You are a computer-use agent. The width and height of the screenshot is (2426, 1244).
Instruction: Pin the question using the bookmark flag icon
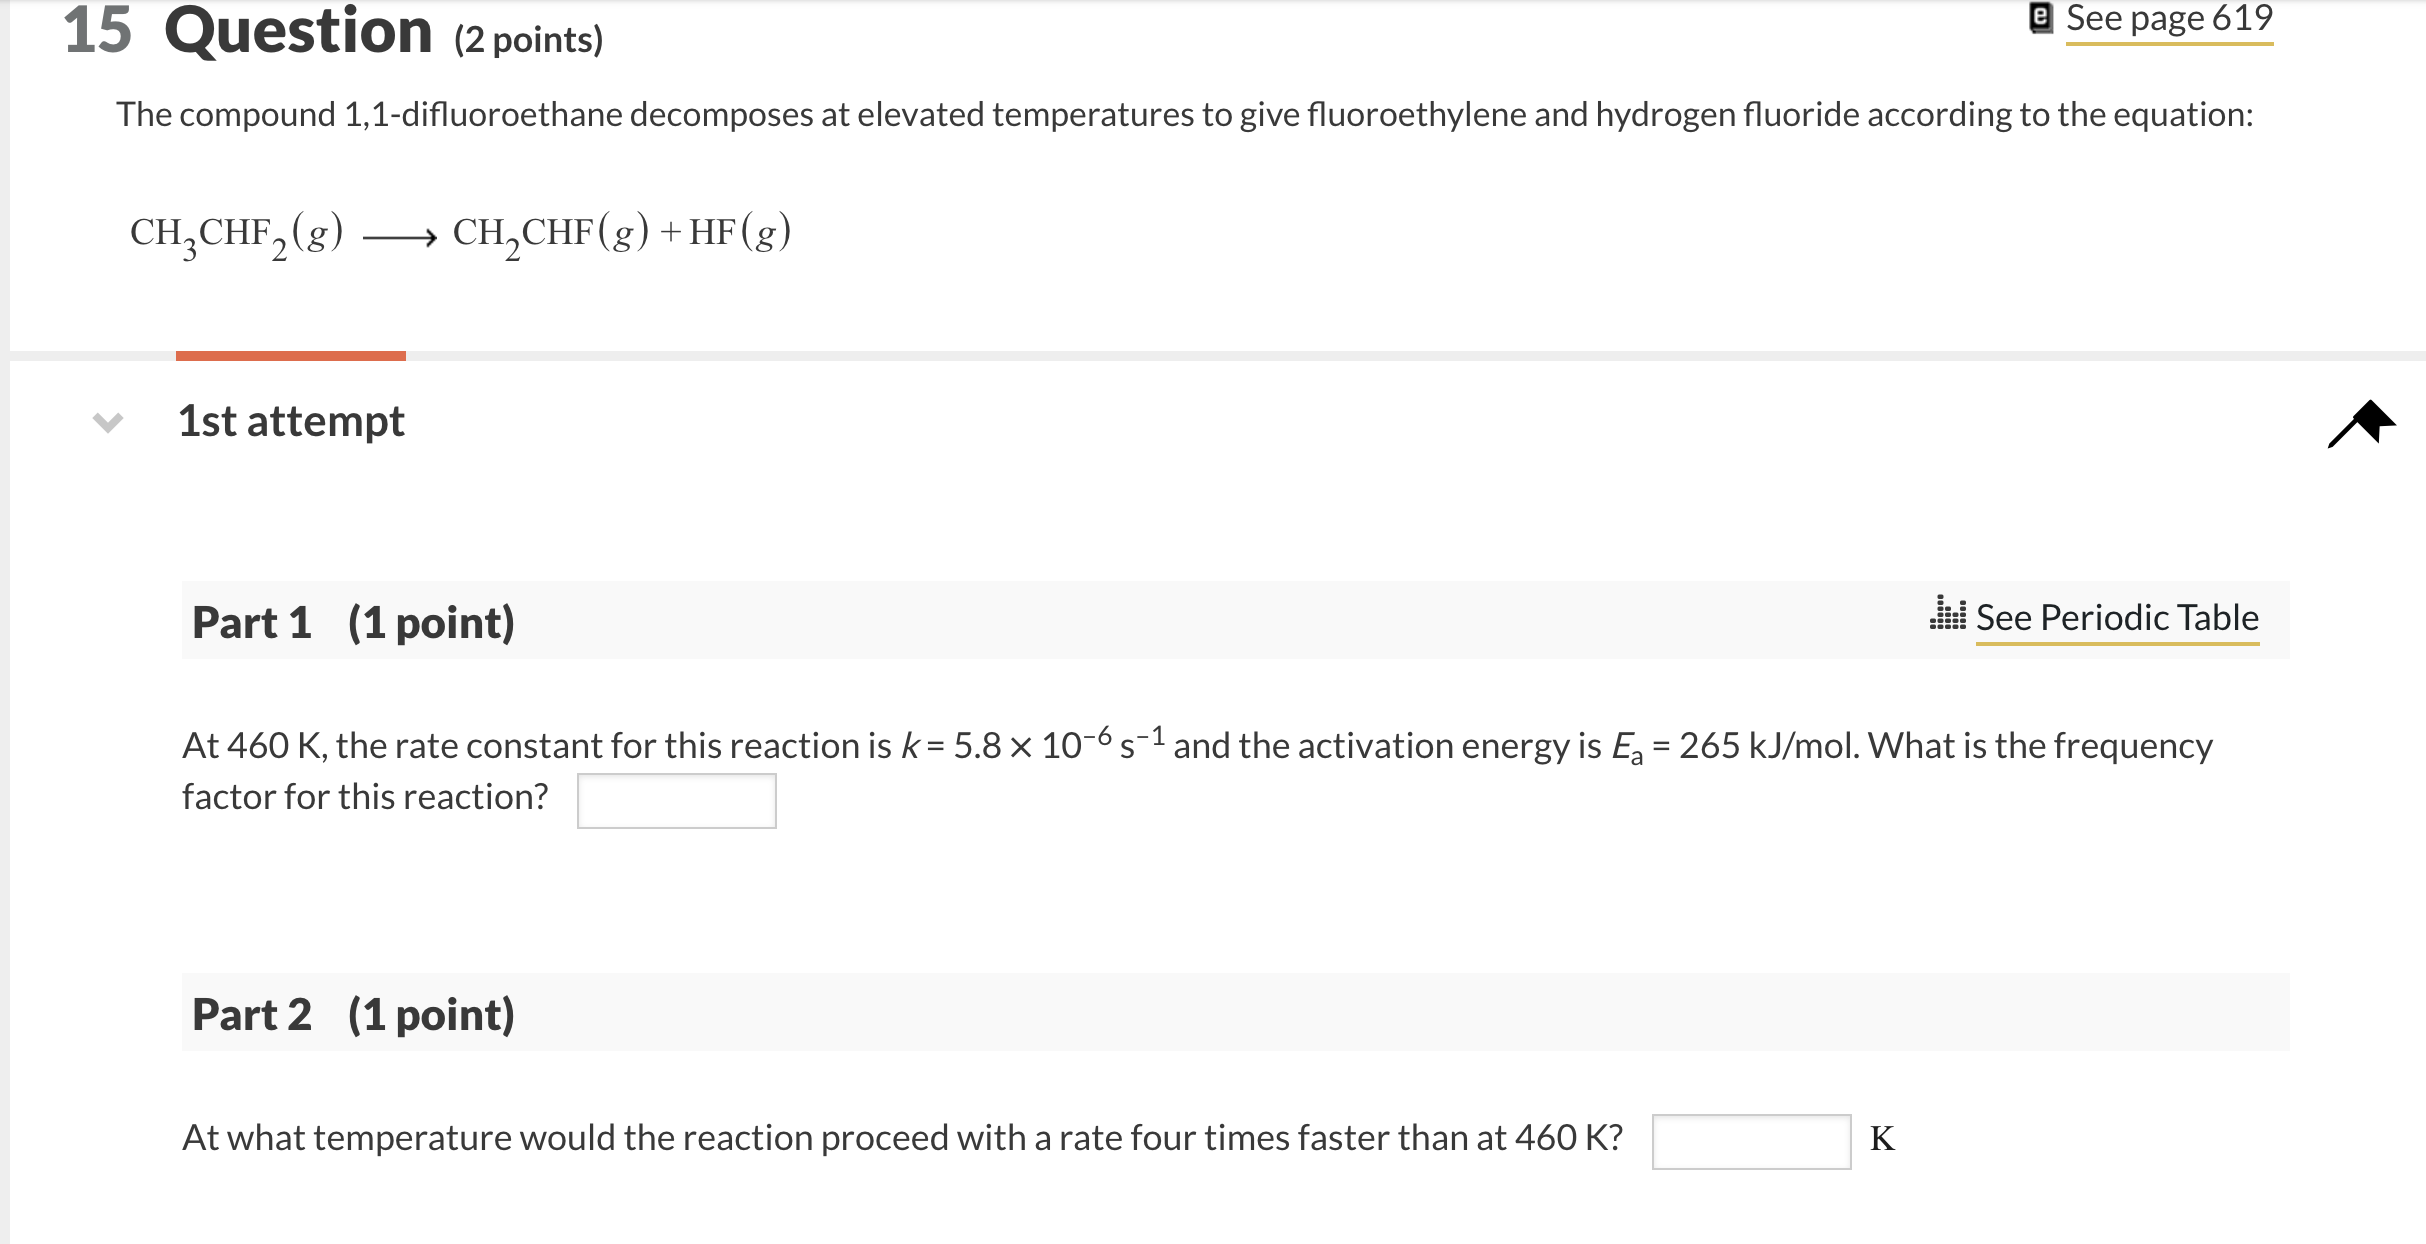2363,422
